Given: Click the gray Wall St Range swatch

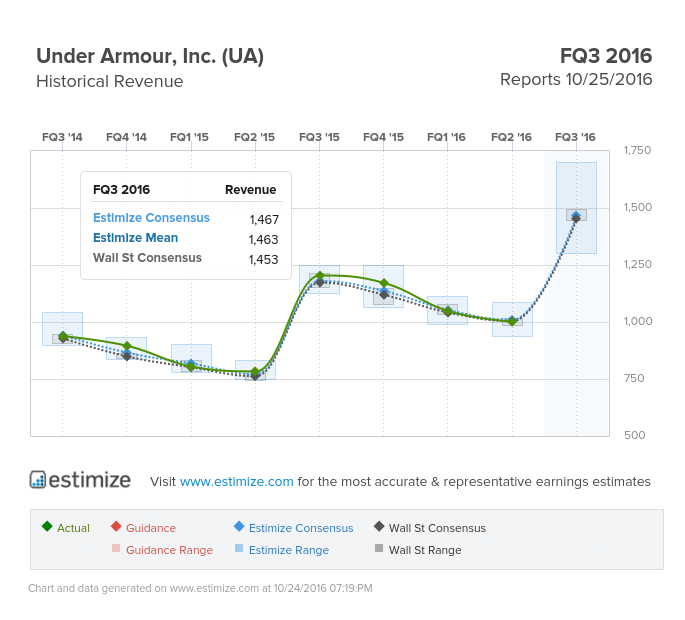Looking at the screenshot, I should point(379,548).
